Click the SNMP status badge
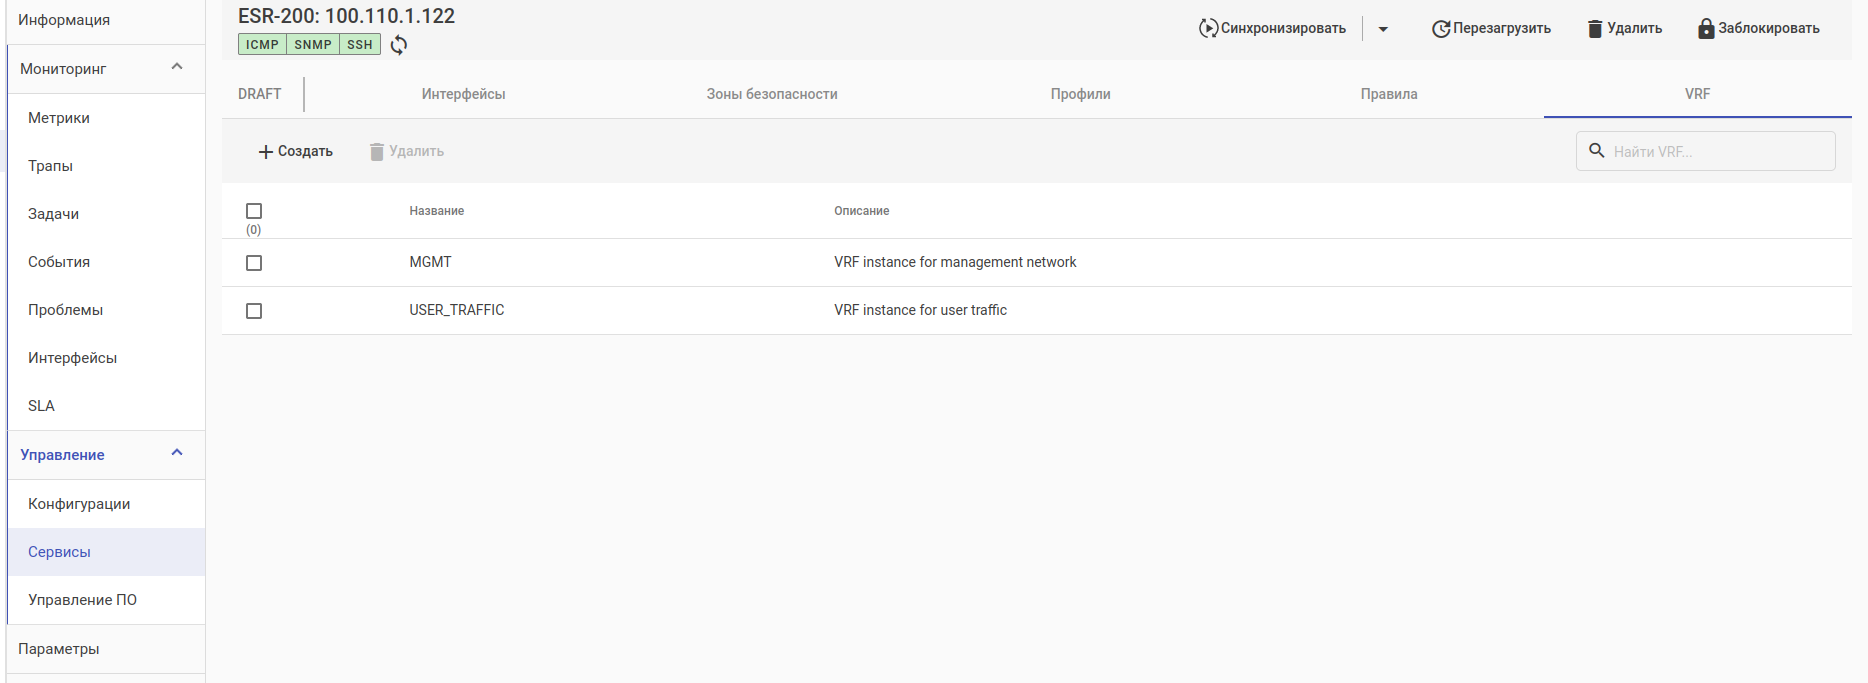Image resolution: width=1868 pixels, height=683 pixels. (x=312, y=45)
